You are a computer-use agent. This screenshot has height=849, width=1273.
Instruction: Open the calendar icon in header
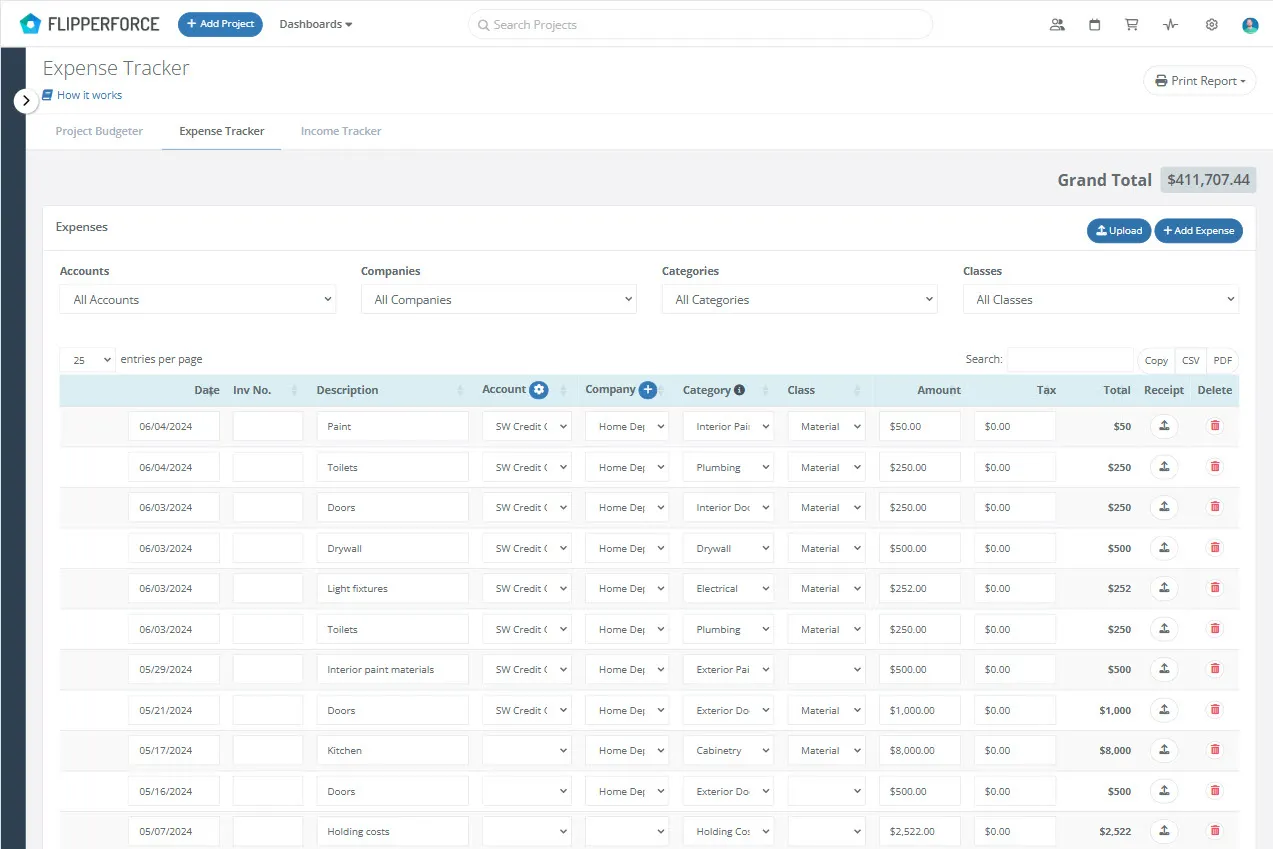pos(1095,25)
